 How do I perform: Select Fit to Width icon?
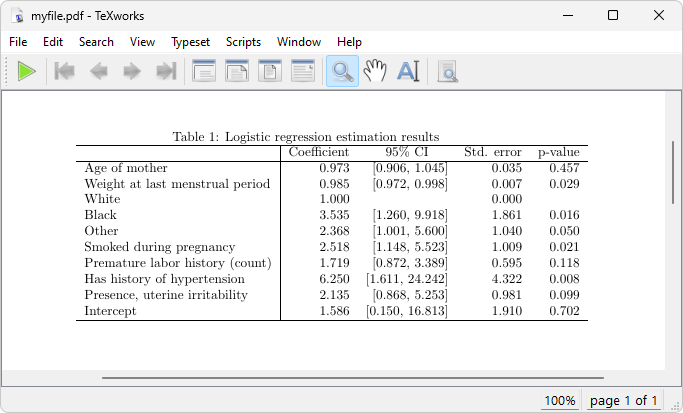pyautogui.click(x=237, y=71)
